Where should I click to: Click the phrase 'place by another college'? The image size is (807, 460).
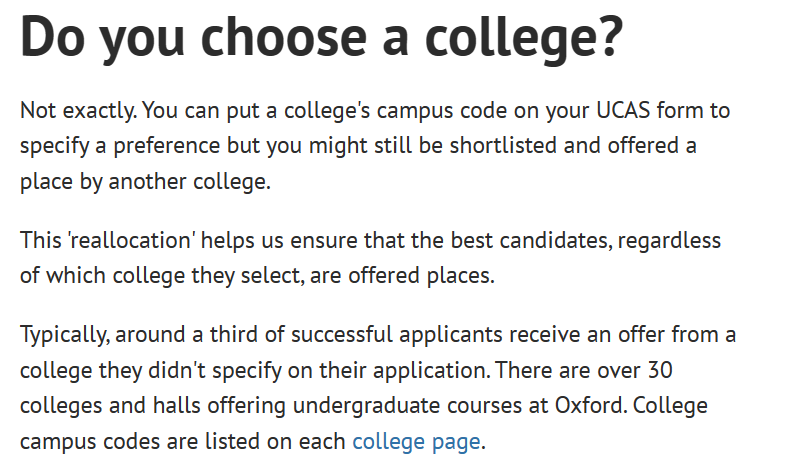pos(144,182)
